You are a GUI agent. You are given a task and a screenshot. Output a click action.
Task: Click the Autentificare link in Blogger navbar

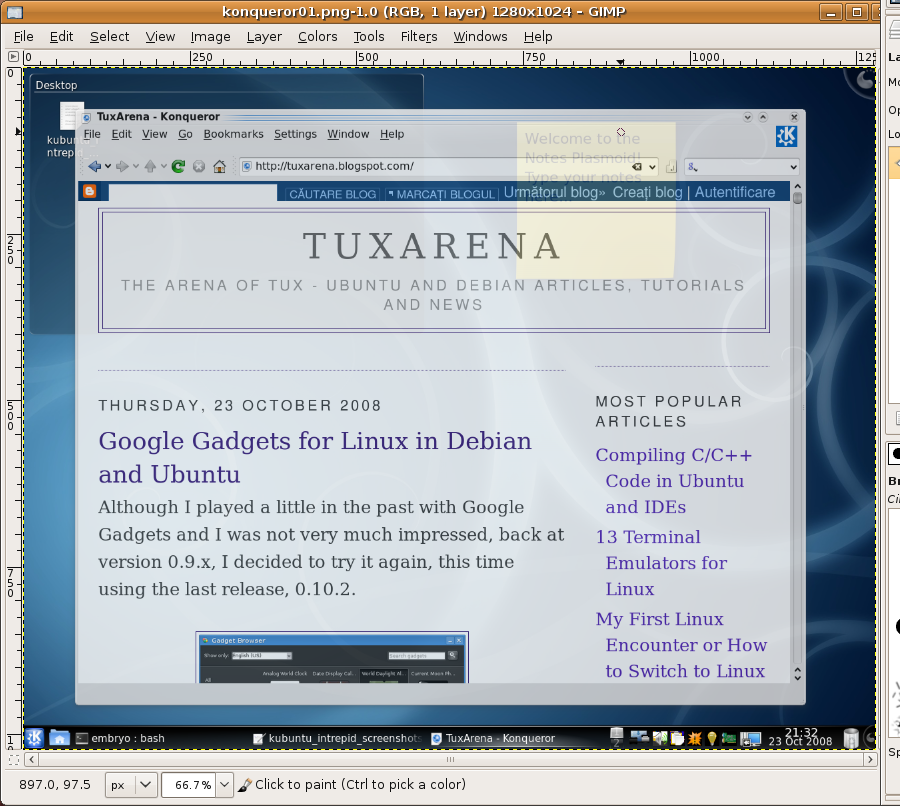pyautogui.click(x=735, y=192)
